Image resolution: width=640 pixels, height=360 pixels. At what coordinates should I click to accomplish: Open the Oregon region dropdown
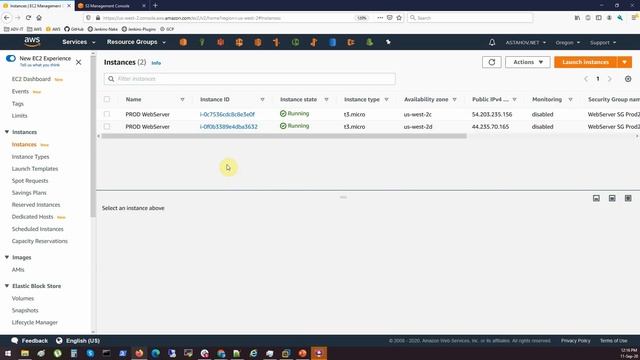pyautogui.click(x=567, y=42)
